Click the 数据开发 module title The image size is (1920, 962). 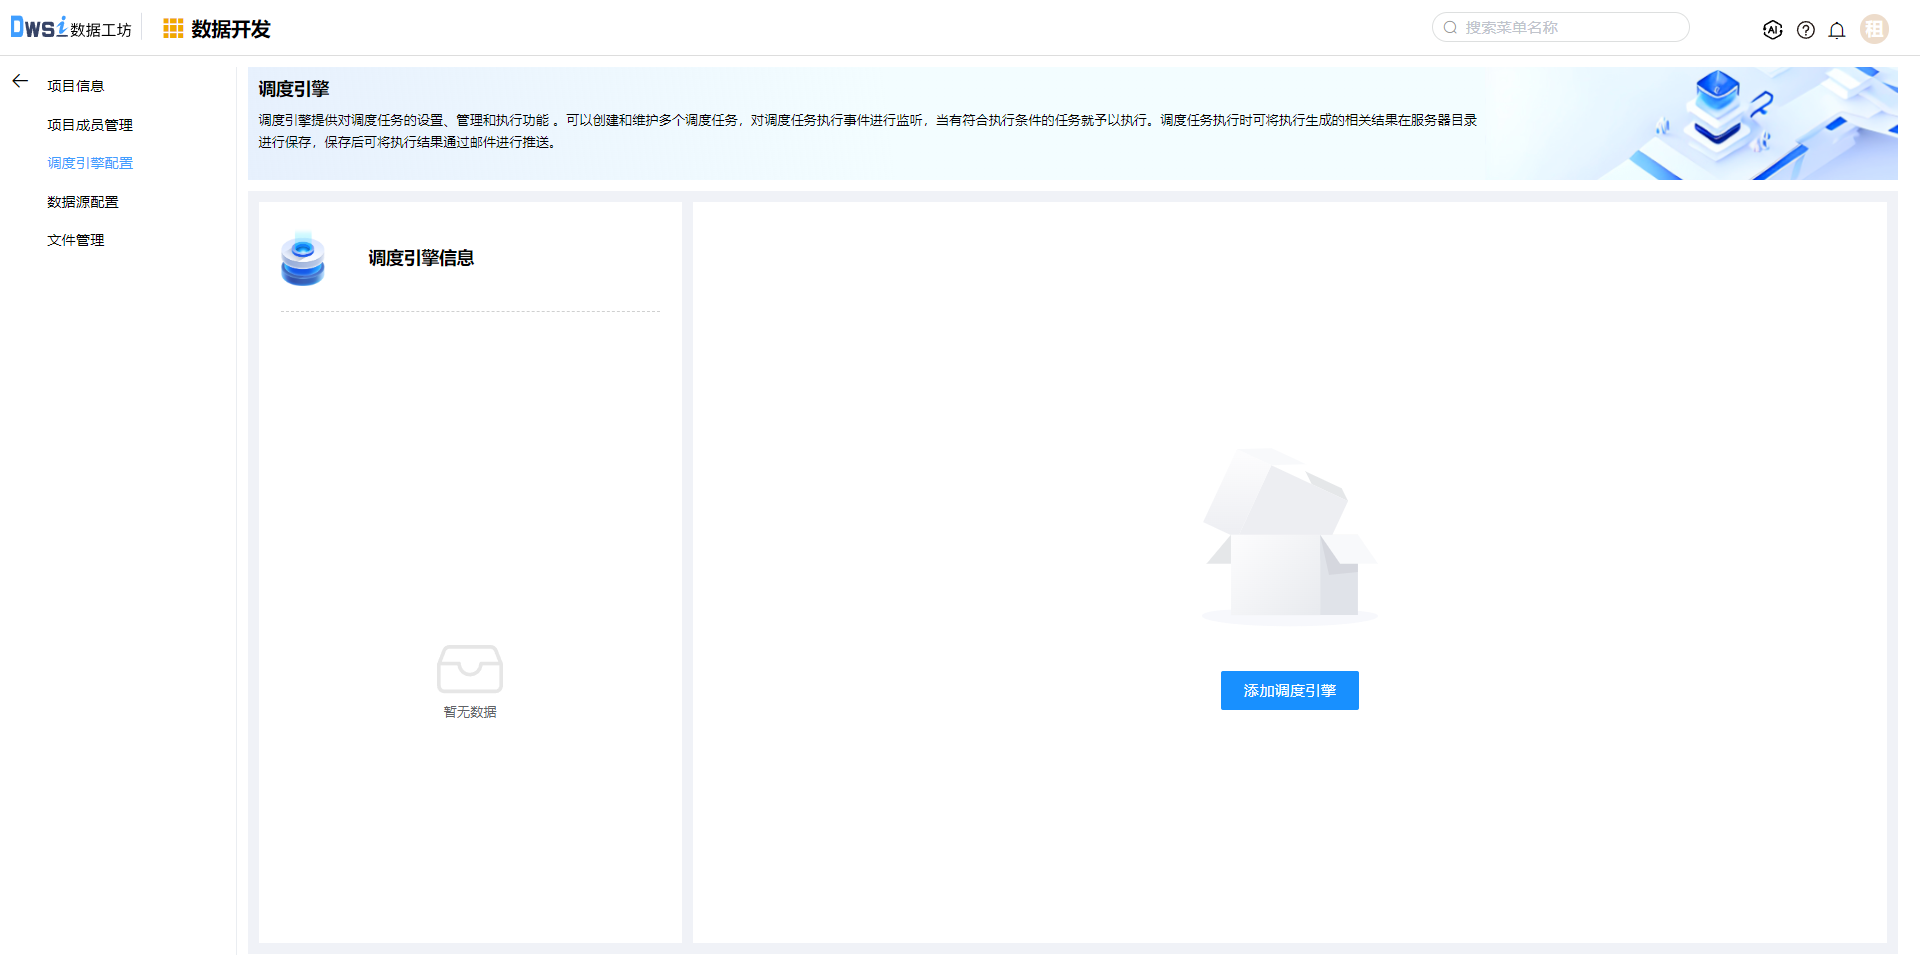231,29
